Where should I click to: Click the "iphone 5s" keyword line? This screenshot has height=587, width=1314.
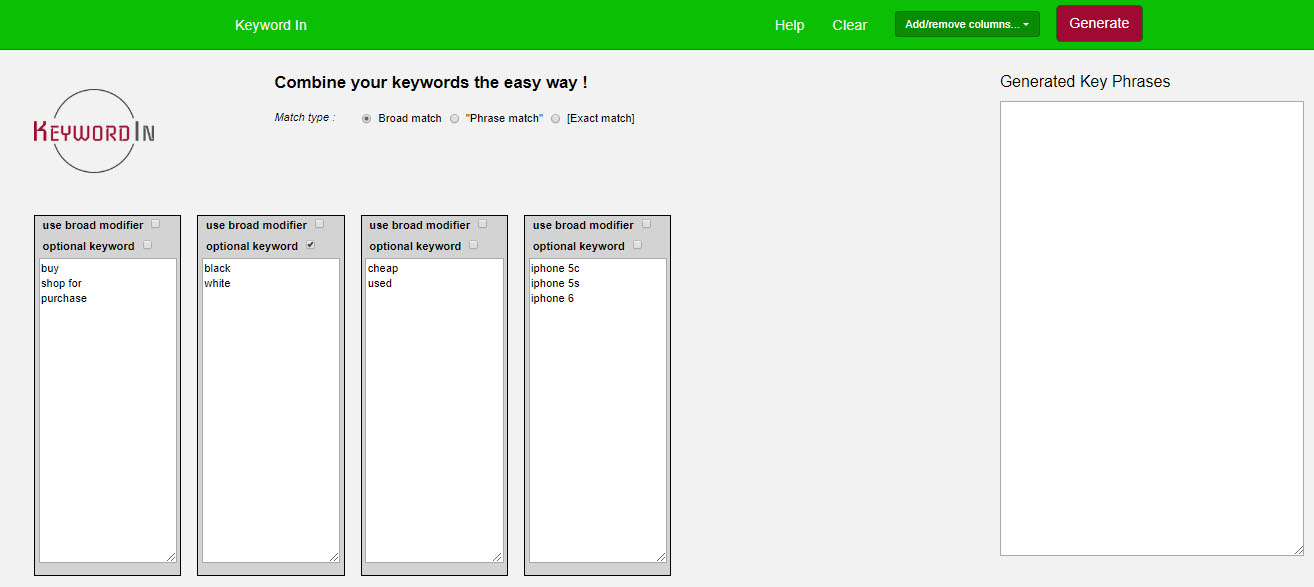pos(555,284)
